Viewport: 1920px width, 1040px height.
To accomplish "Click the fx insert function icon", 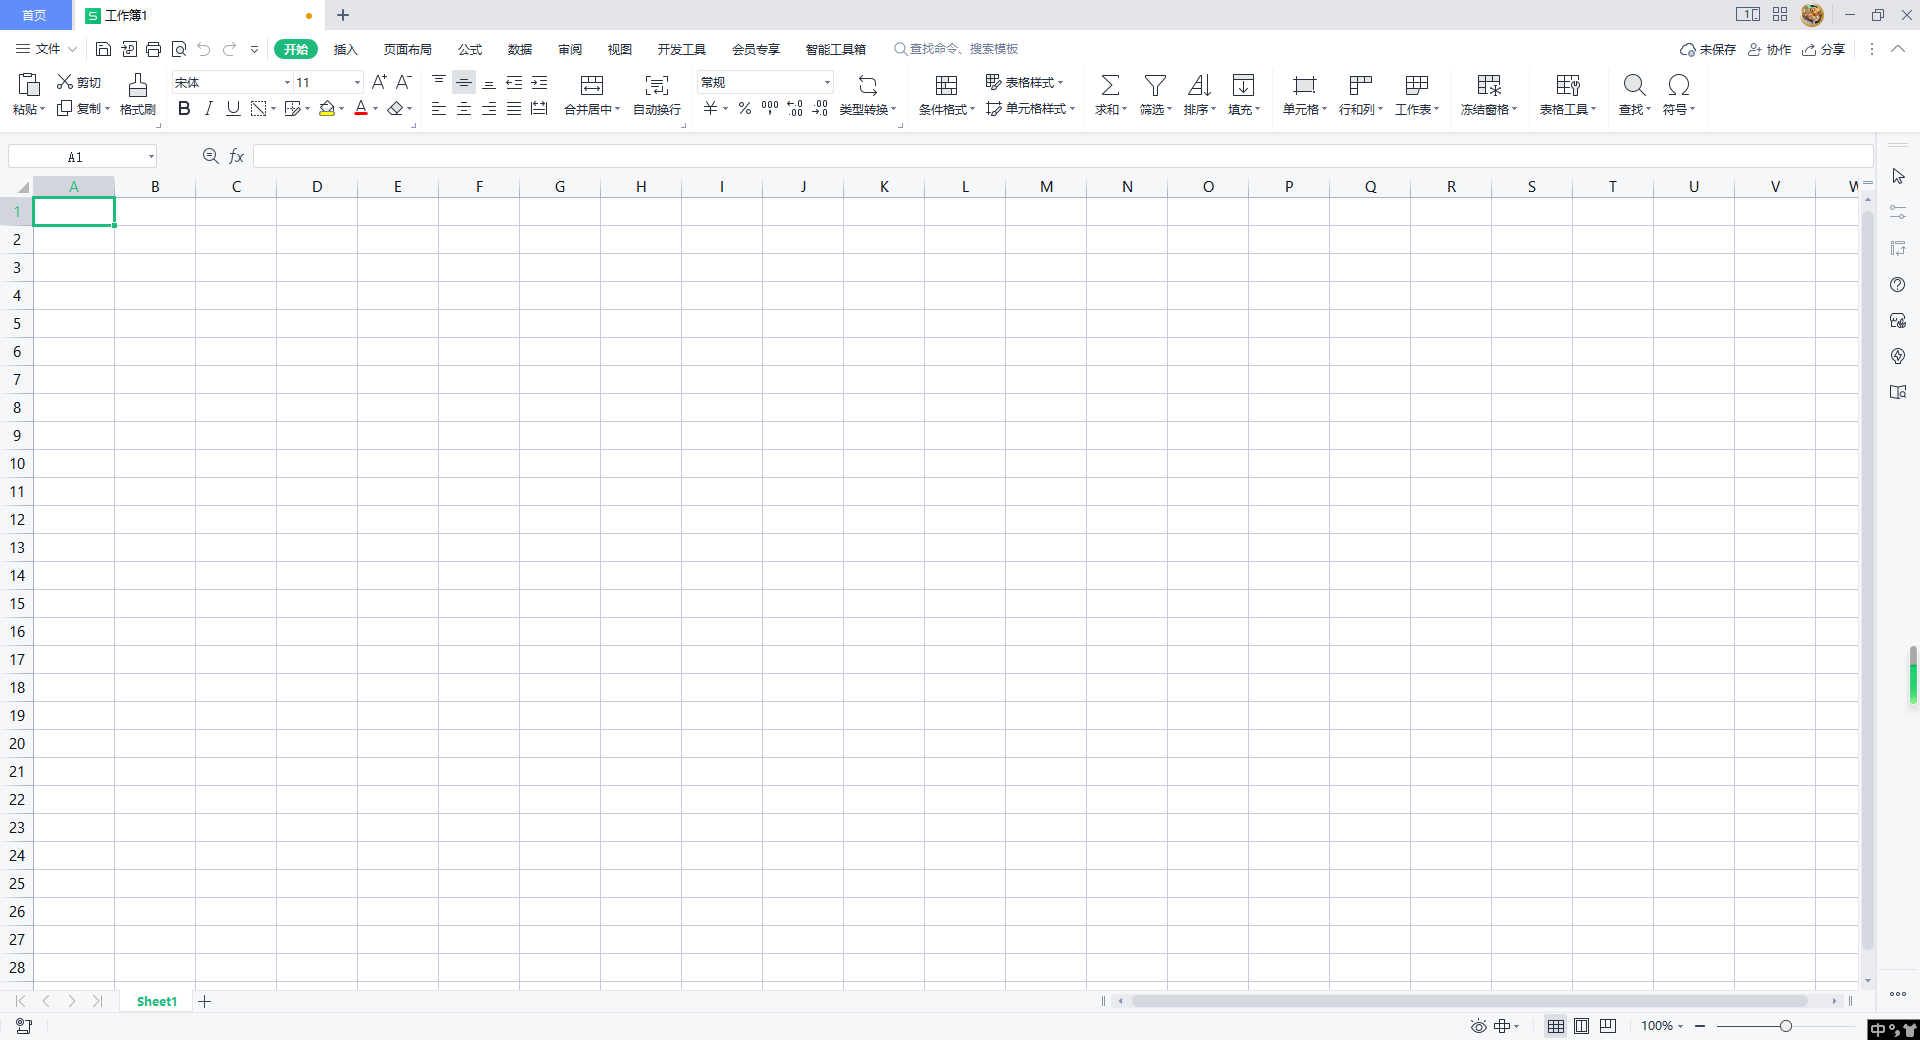I will pyautogui.click(x=237, y=156).
